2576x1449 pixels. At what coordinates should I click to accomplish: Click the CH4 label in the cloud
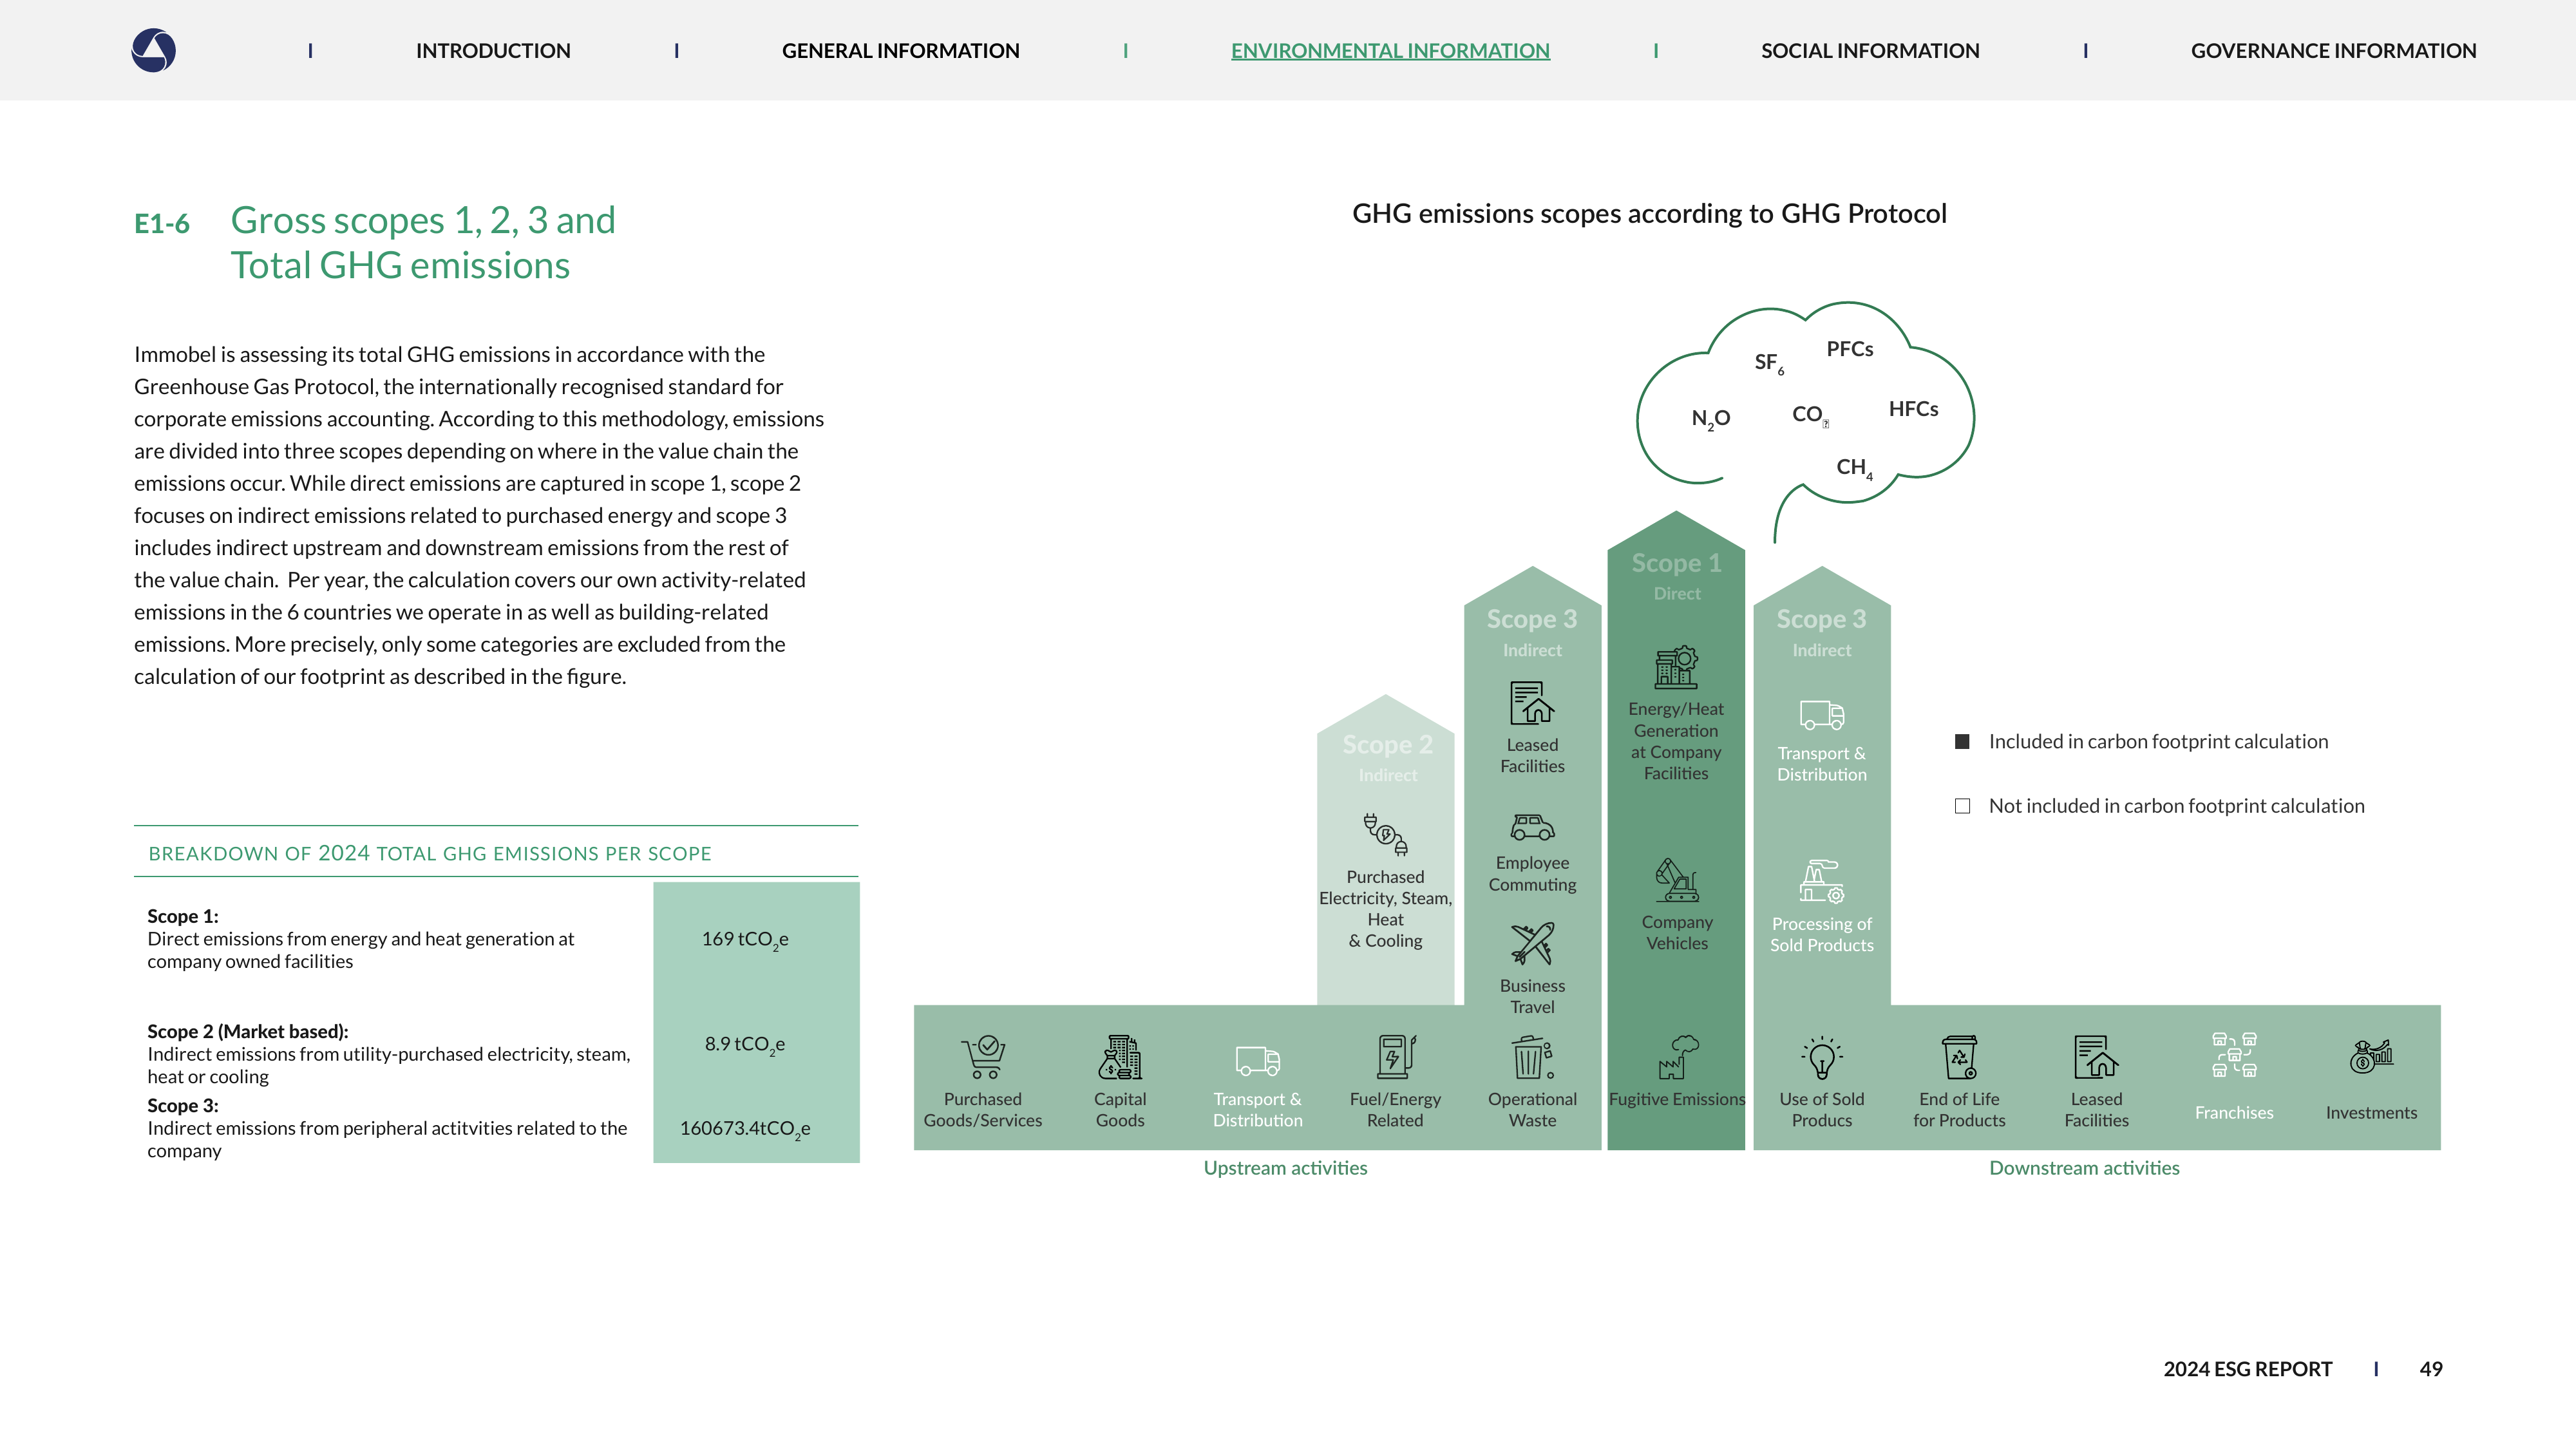click(x=1854, y=468)
